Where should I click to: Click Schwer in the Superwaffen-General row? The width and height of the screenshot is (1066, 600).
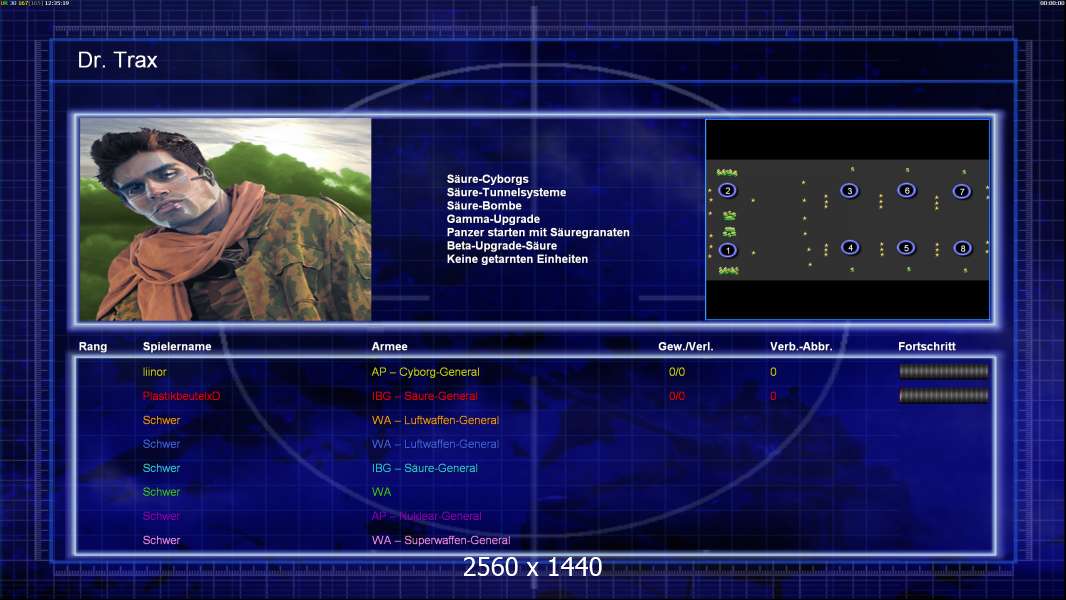click(x=161, y=540)
